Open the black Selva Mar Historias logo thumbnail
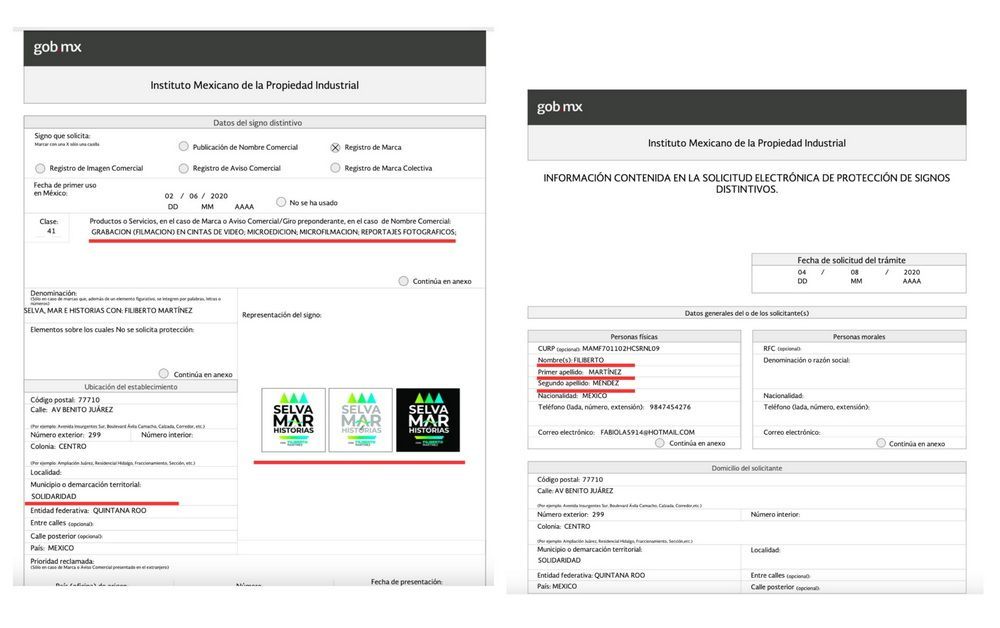This screenshot has height=628, width=1000. coord(428,420)
